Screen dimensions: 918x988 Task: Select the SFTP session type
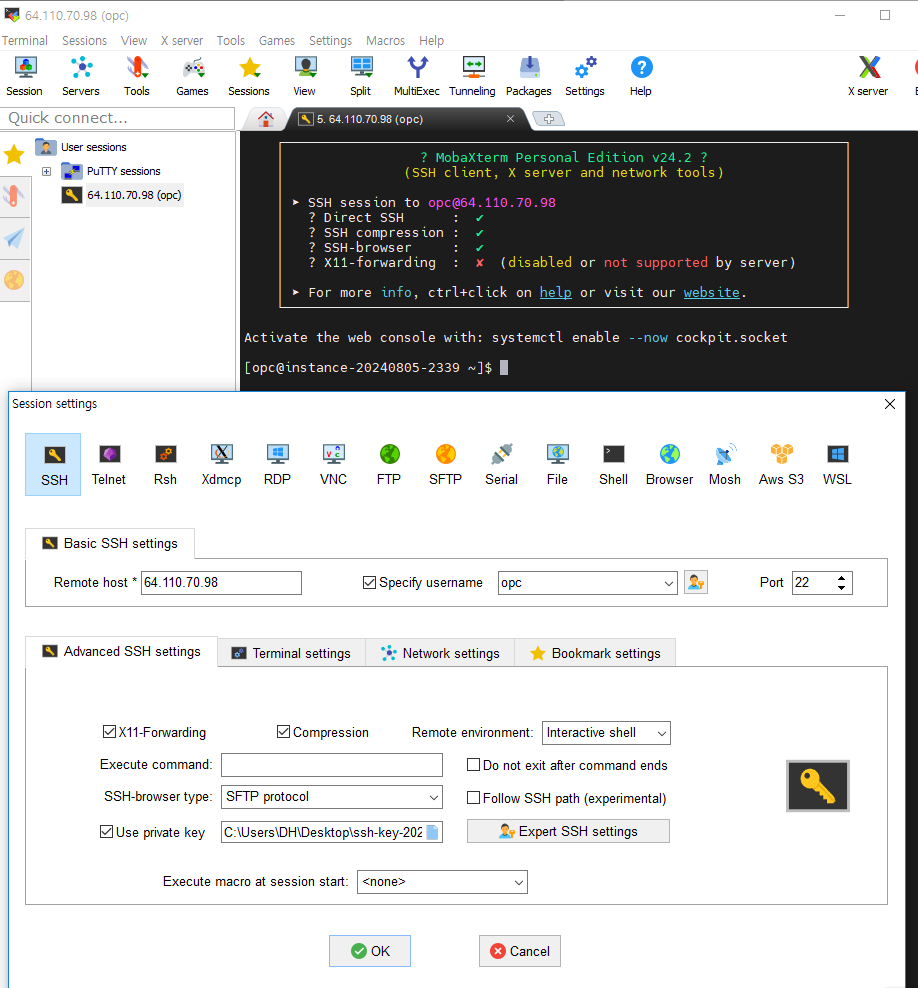(x=445, y=464)
